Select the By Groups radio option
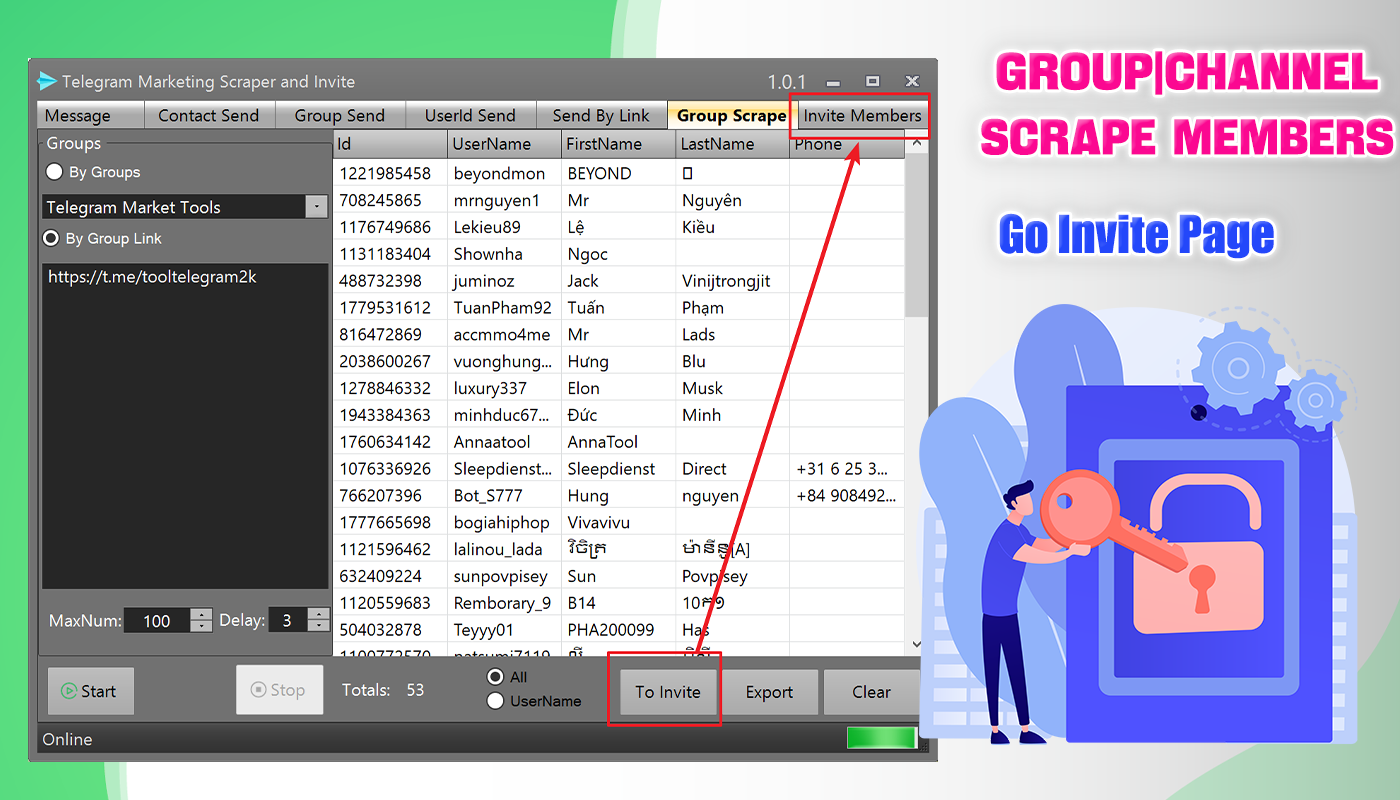1400x800 pixels. [x=54, y=171]
